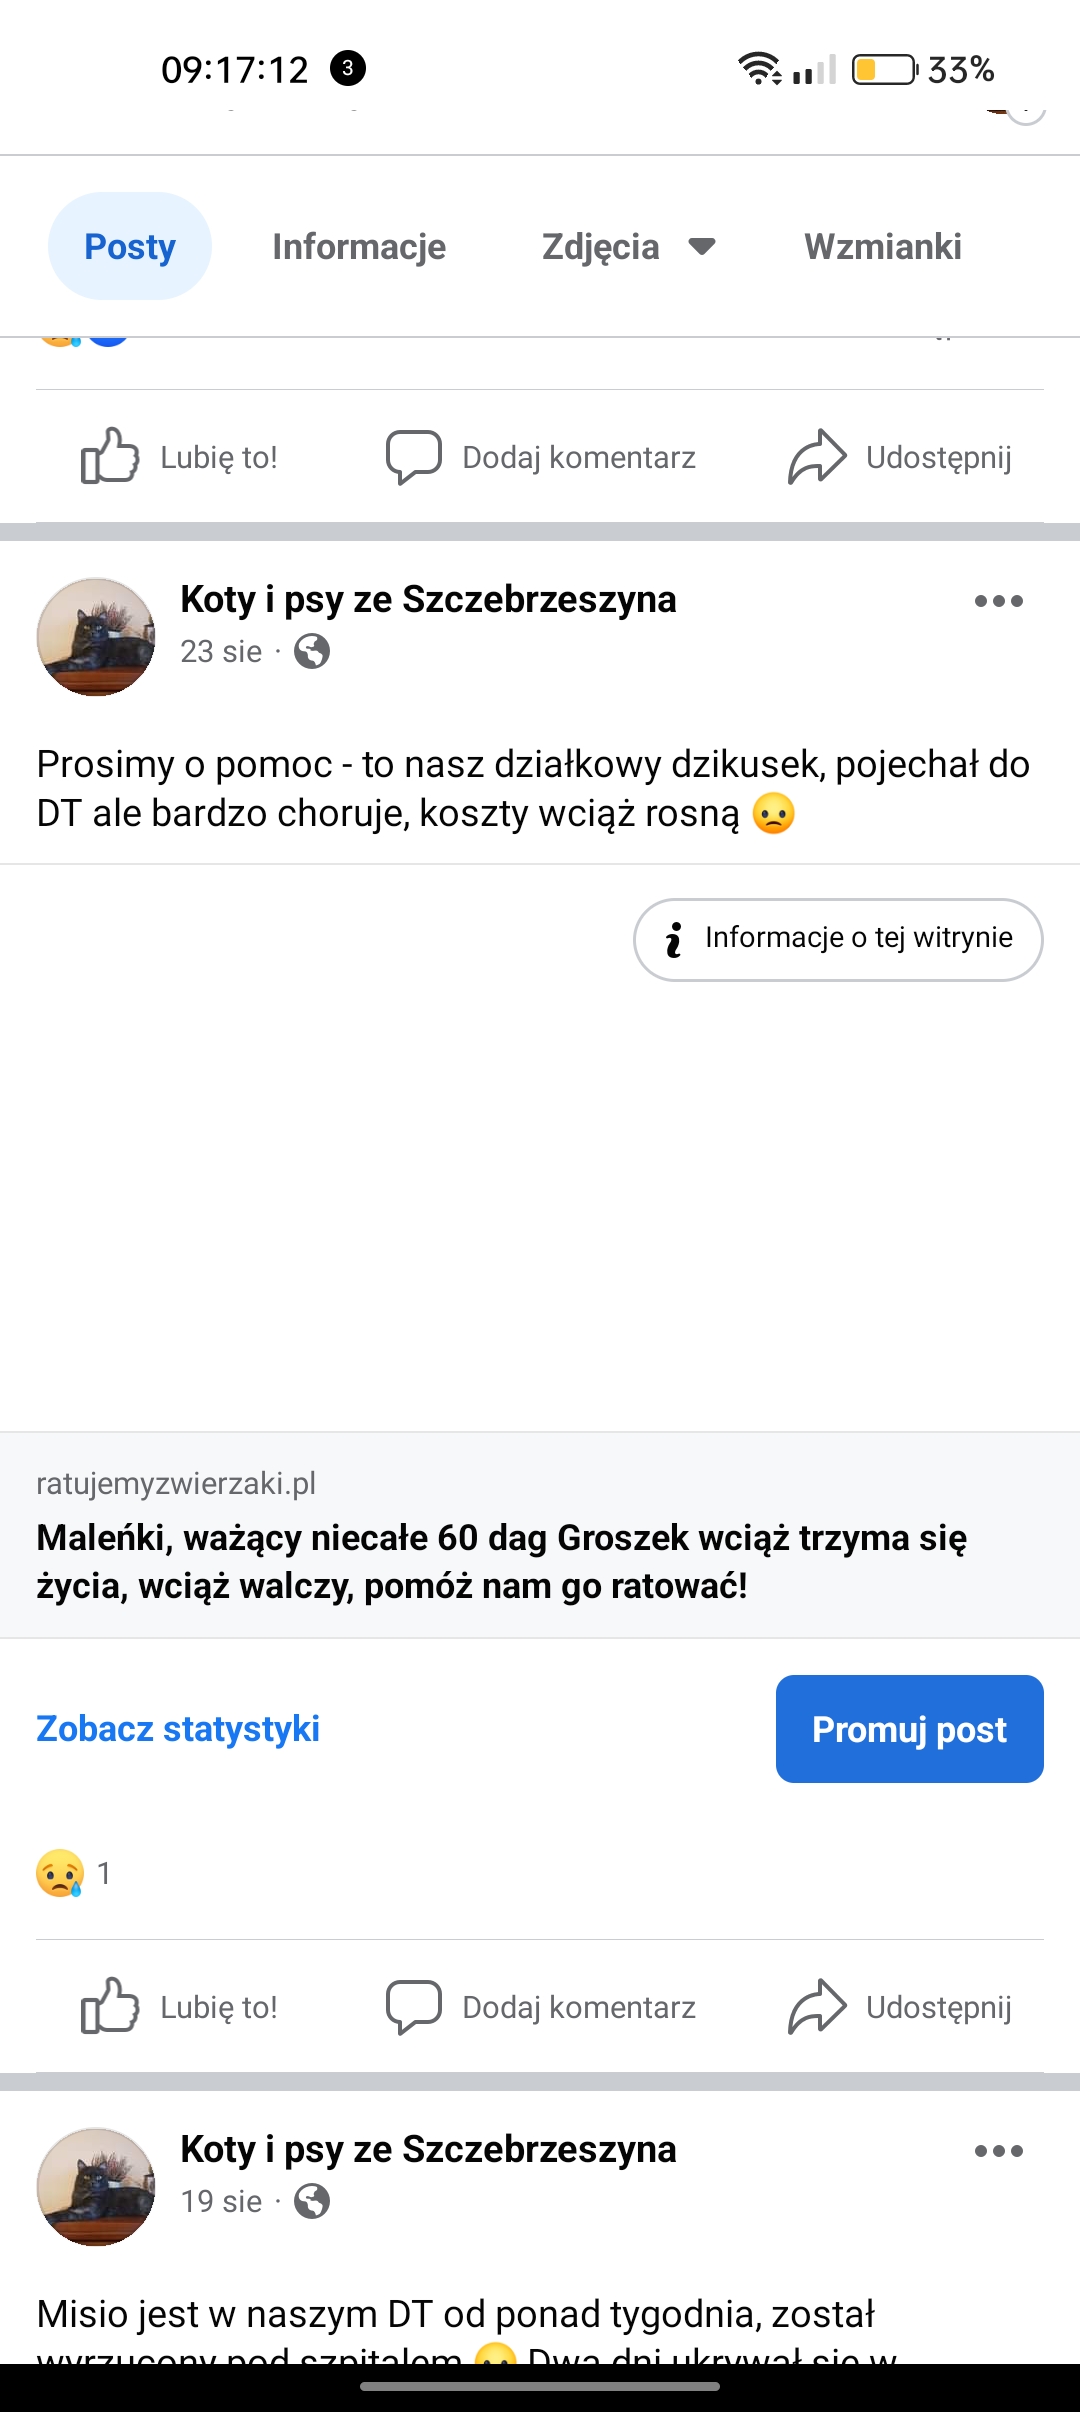Tap the globe privacy icon next to 23 sie
The height and width of the screenshot is (2412, 1080).
[x=312, y=651]
